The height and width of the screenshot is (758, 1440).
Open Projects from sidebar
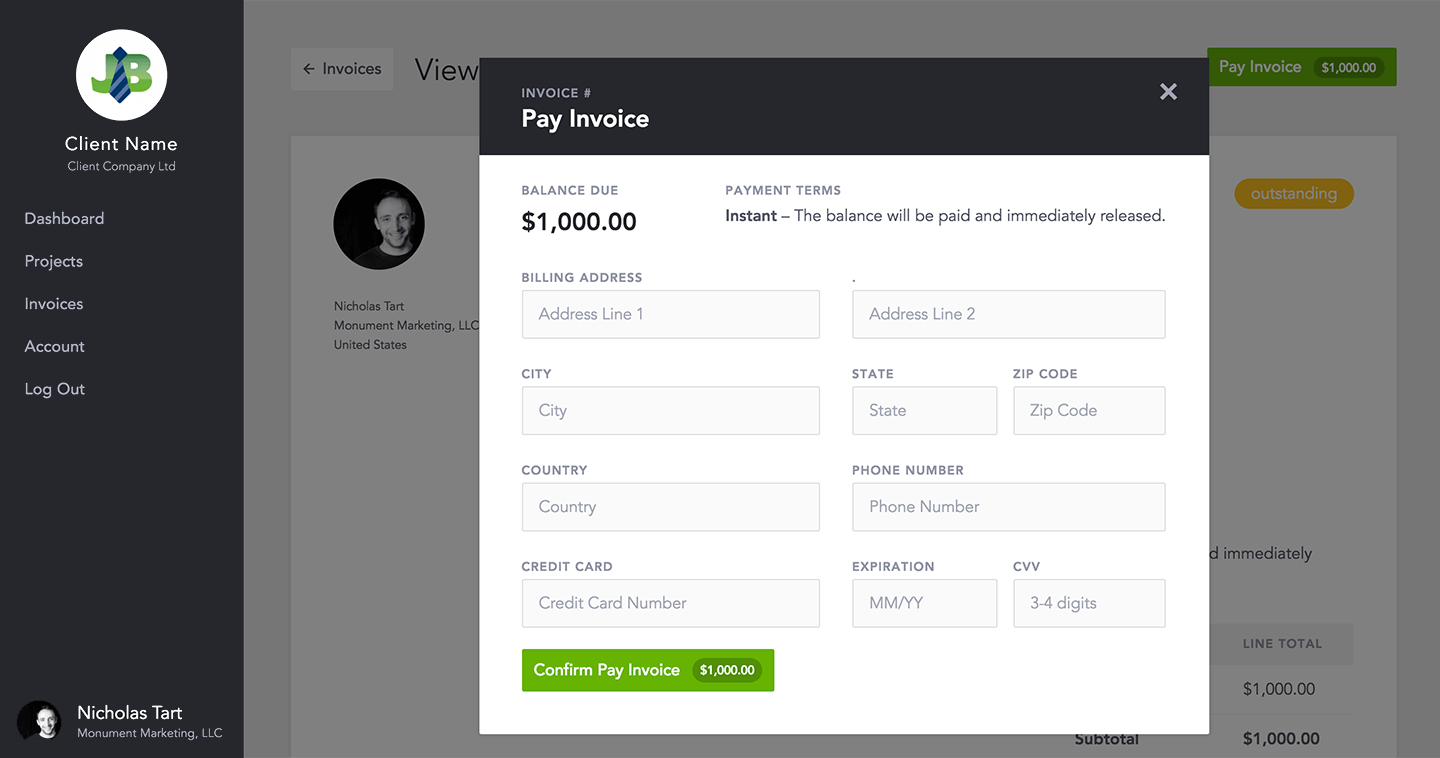coord(54,262)
